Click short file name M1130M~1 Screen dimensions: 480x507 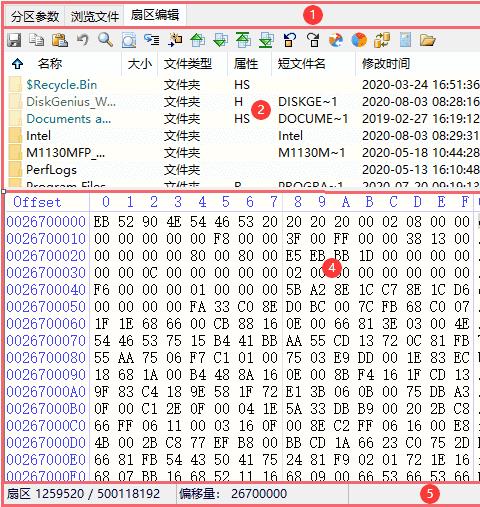312,153
